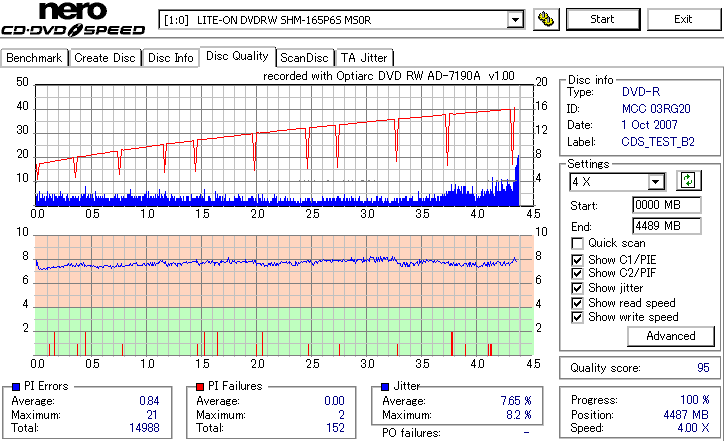Click the red PI Failures legend square
The image size is (724, 441).
pos(200,387)
